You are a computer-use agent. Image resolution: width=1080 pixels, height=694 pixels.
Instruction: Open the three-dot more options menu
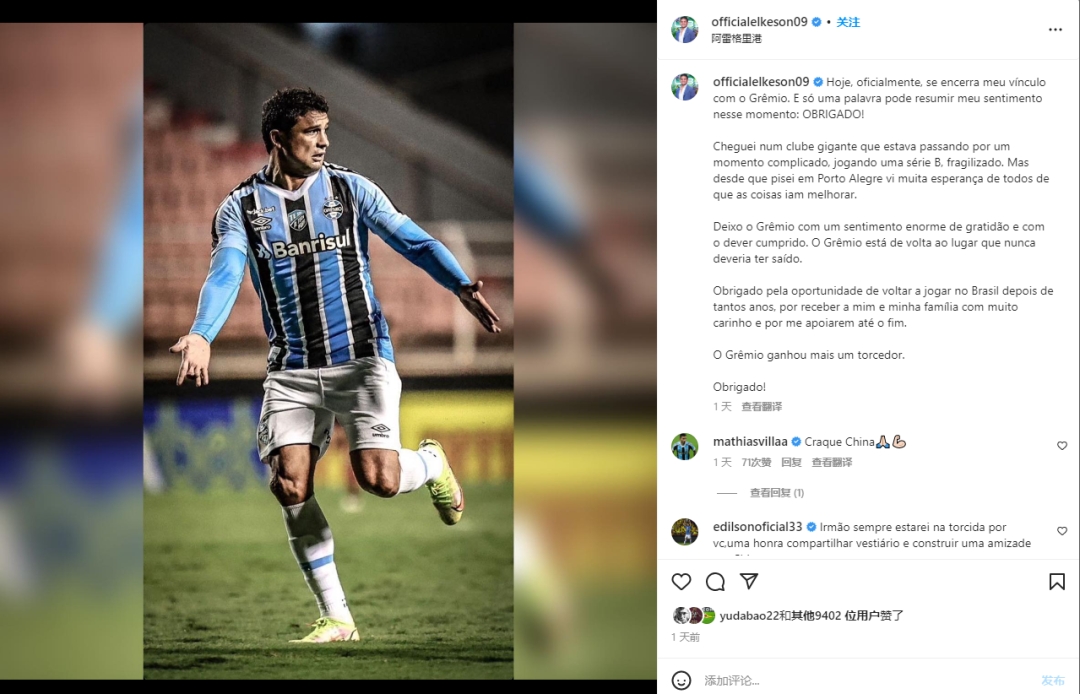[1055, 30]
